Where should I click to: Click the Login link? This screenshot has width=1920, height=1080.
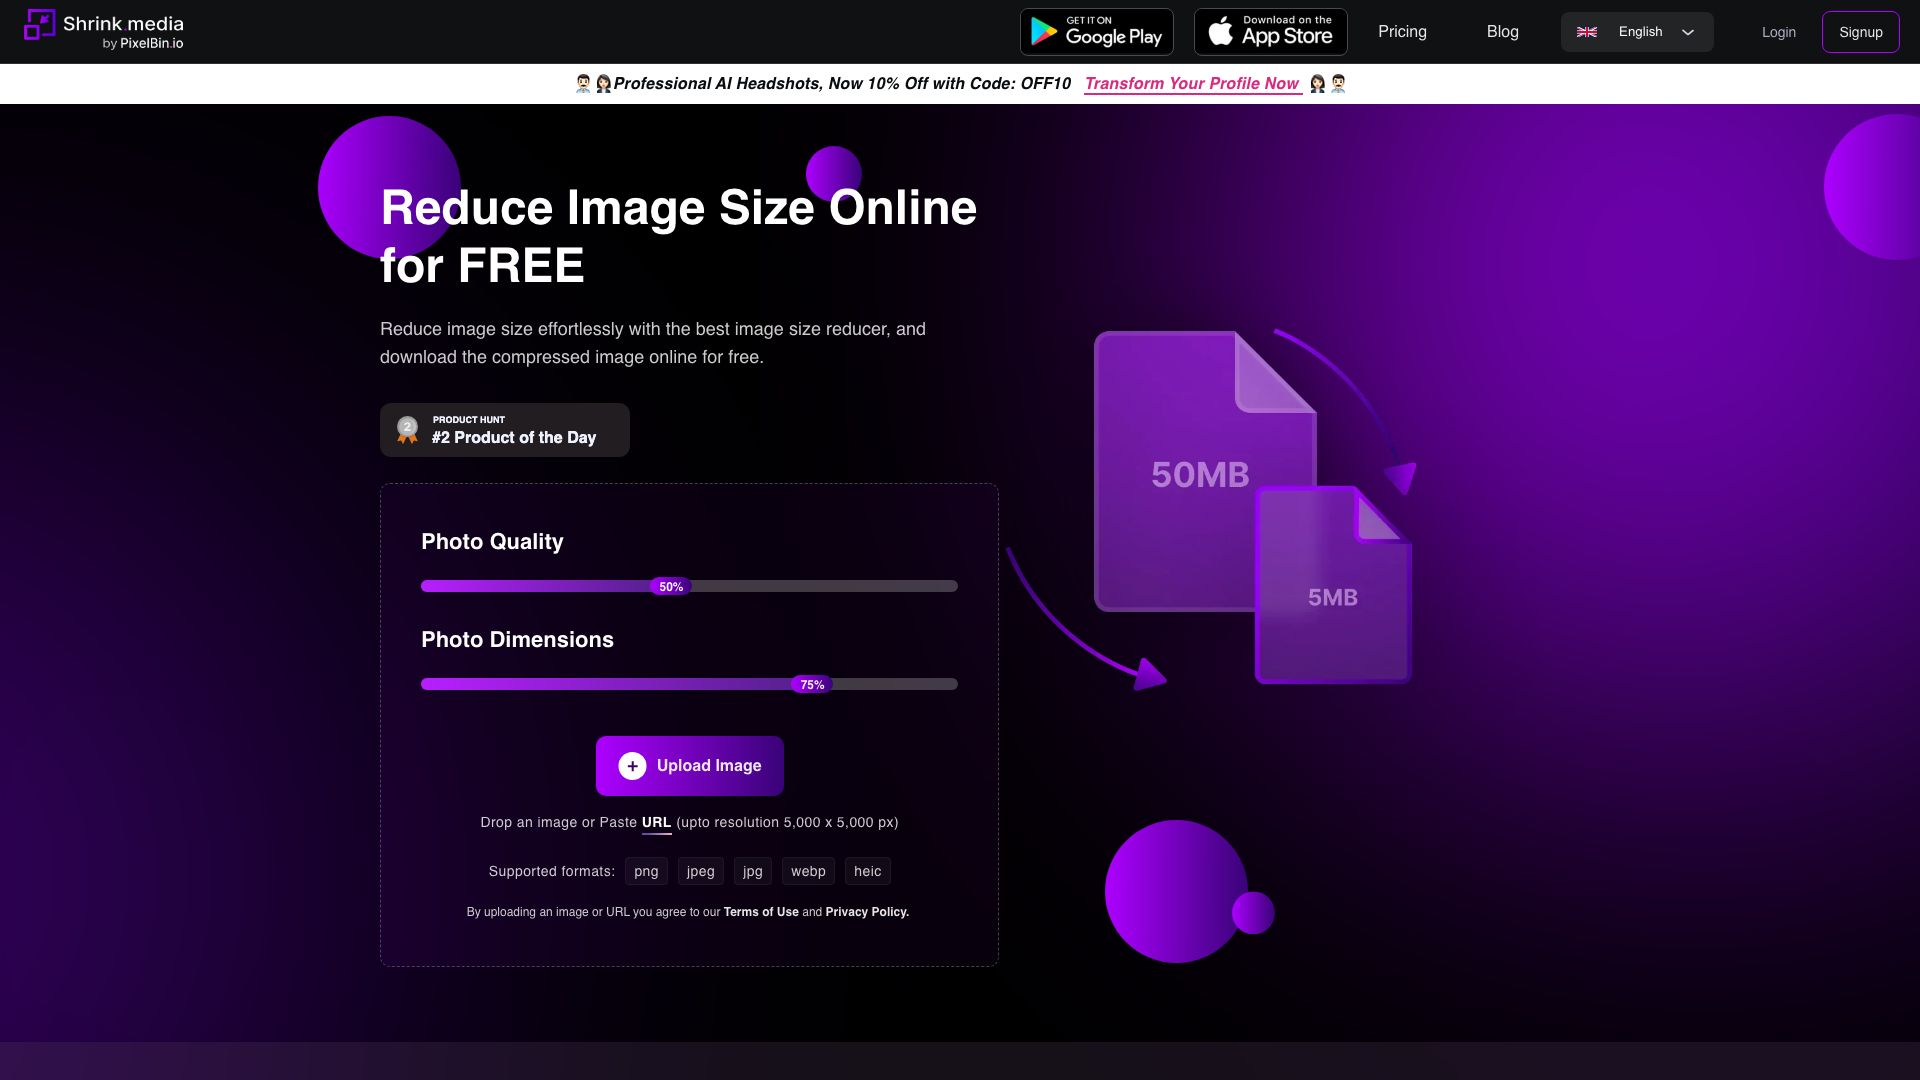1778,31
